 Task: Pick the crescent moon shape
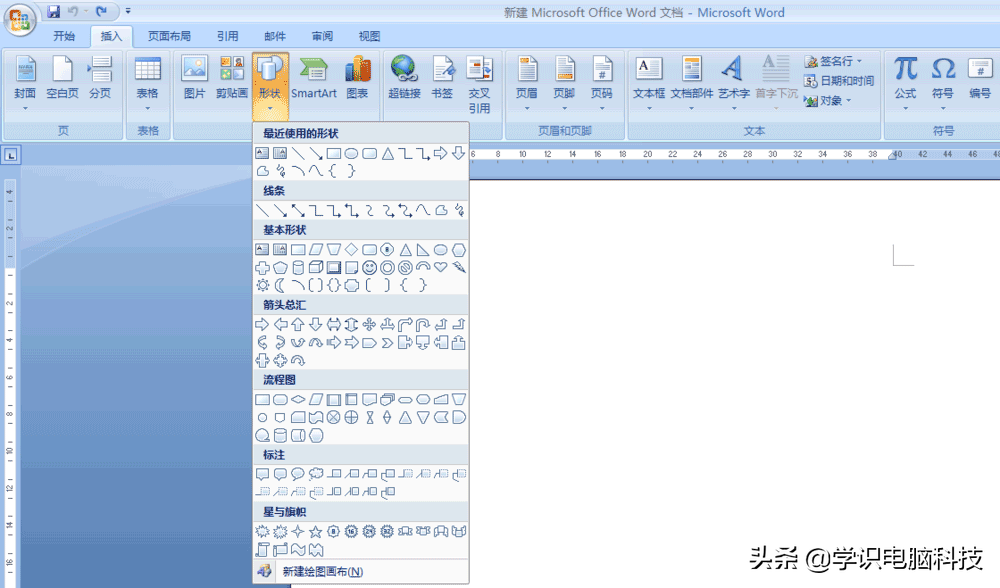coord(280,285)
